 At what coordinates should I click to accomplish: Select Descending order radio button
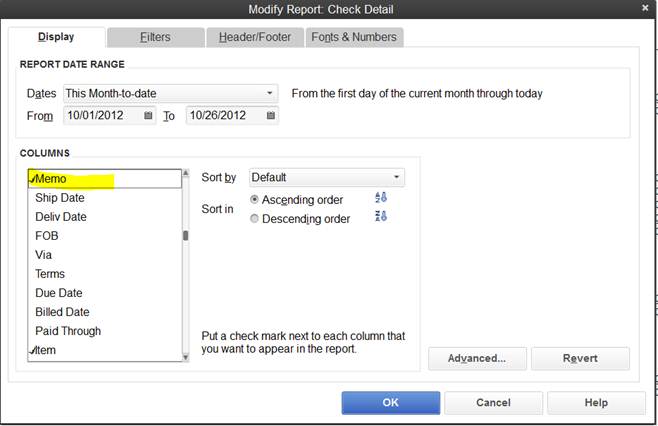[x=254, y=218]
